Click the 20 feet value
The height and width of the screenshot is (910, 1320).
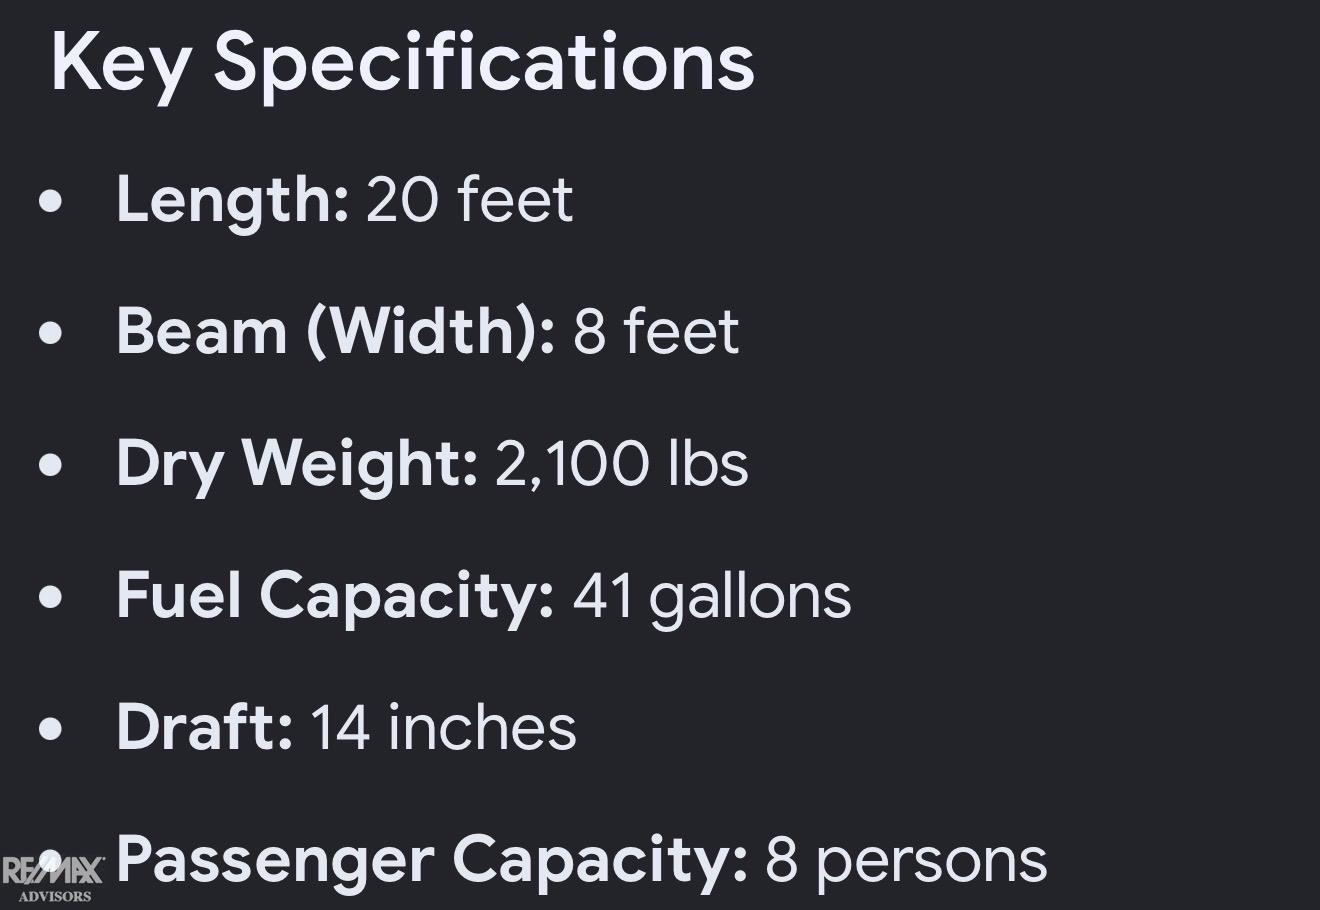tap(469, 199)
